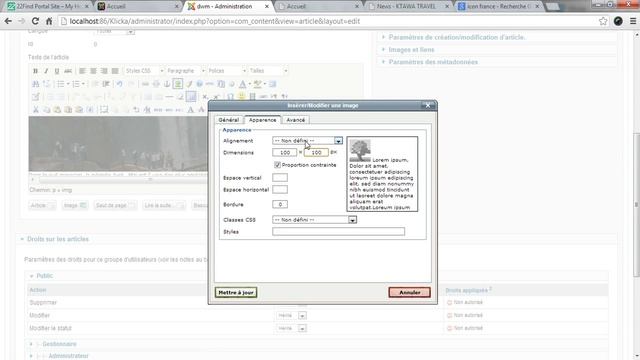Click the browser home icon
Viewport: 640px width, 360px height.
(x=49, y=21)
